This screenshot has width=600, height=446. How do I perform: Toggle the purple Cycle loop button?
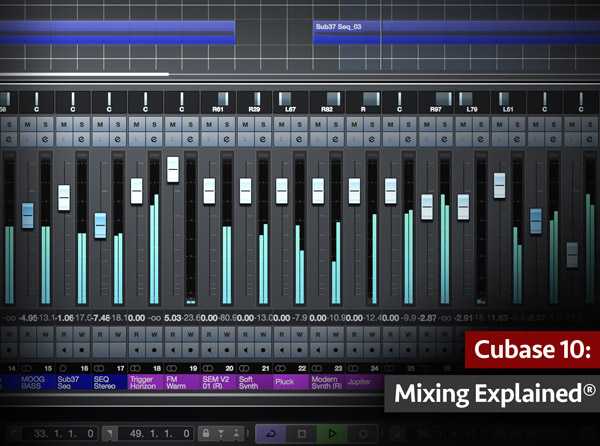tap(271, 433)
